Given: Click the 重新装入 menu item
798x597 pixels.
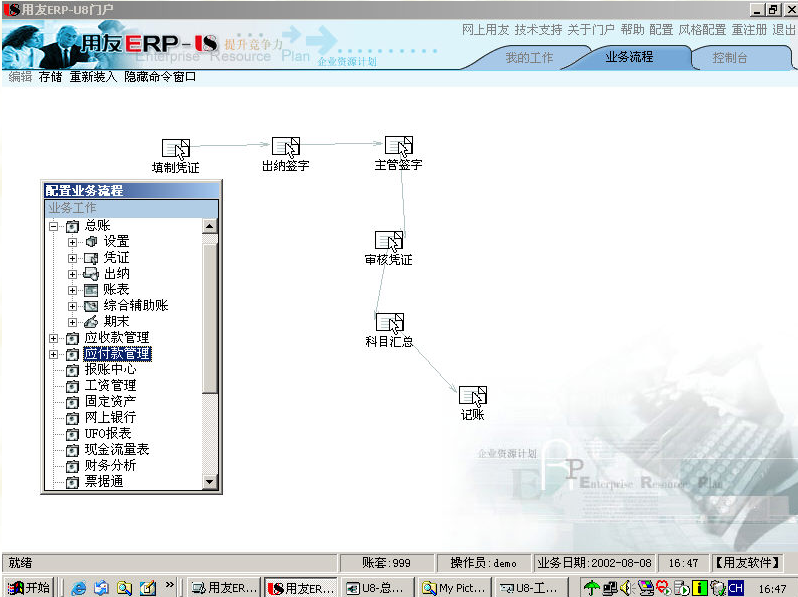Looking at the screenshot, I should [93, 77].
